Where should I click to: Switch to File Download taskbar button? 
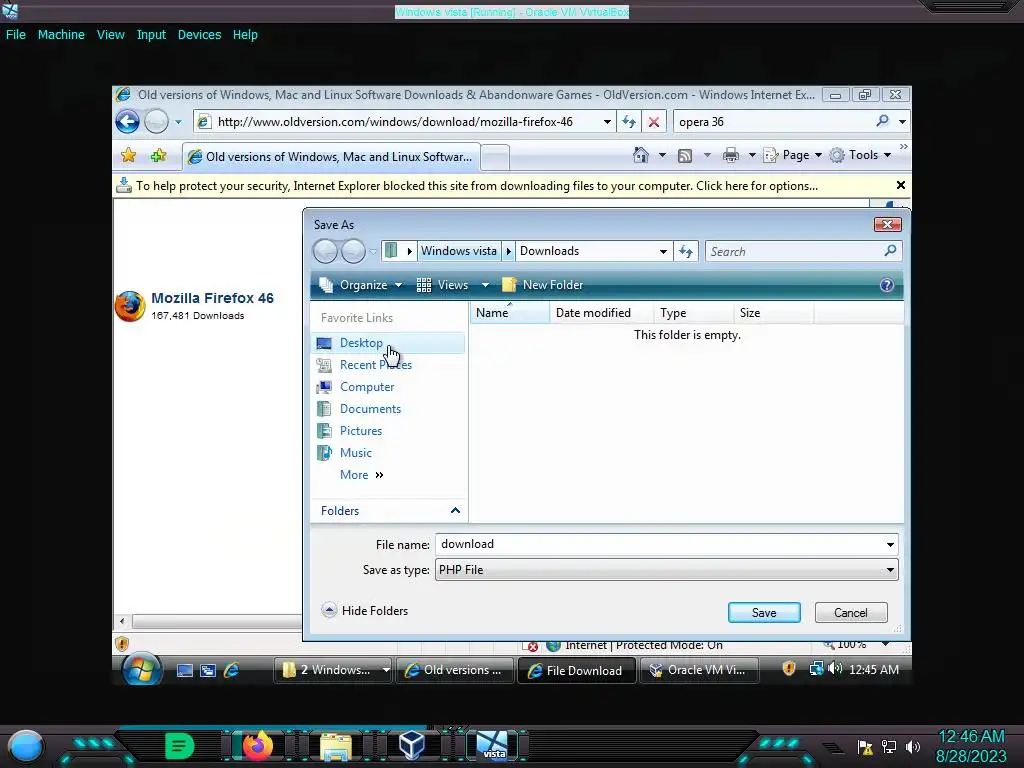pos(577,671)
